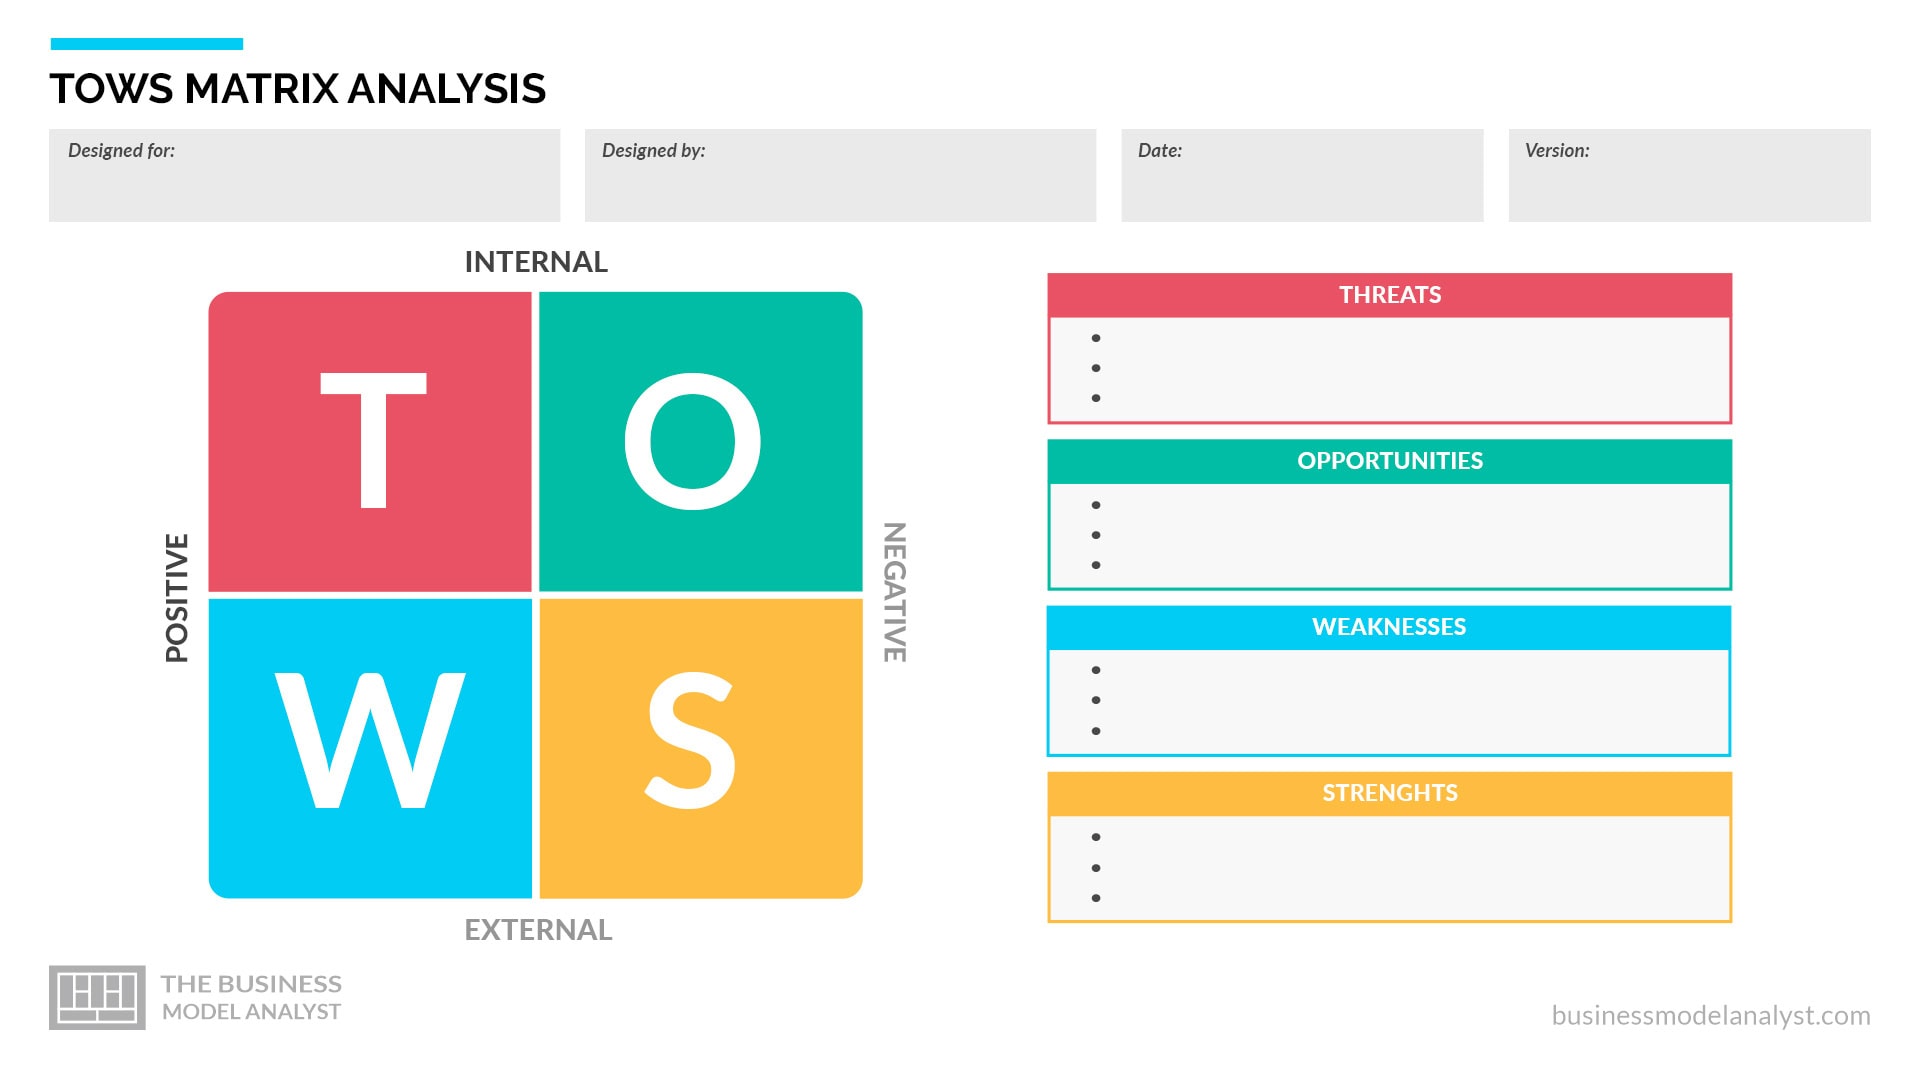Click the green O quadrant tile
Image resolution: width=1920 pixels, height=1080 pixels.
pyautogui.click(x=700, y=441)
